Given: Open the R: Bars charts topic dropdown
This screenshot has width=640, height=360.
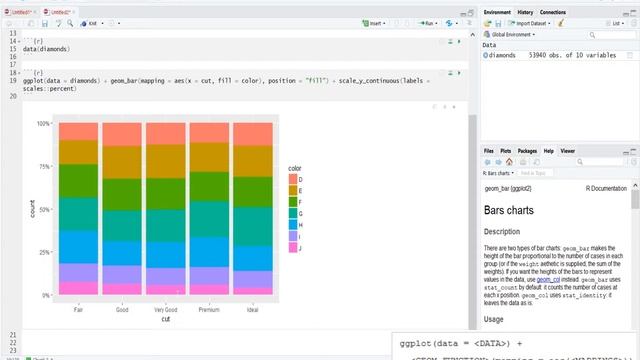Looking at the screenshot, I should click(498, 173).
